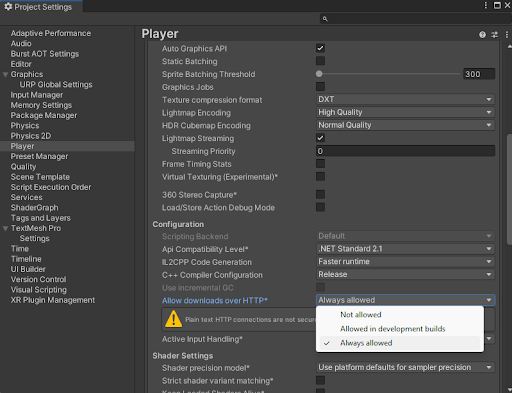Click the Configuration section heading
The height and width of the screenshot is (393, 512).
tap(178, 224)
